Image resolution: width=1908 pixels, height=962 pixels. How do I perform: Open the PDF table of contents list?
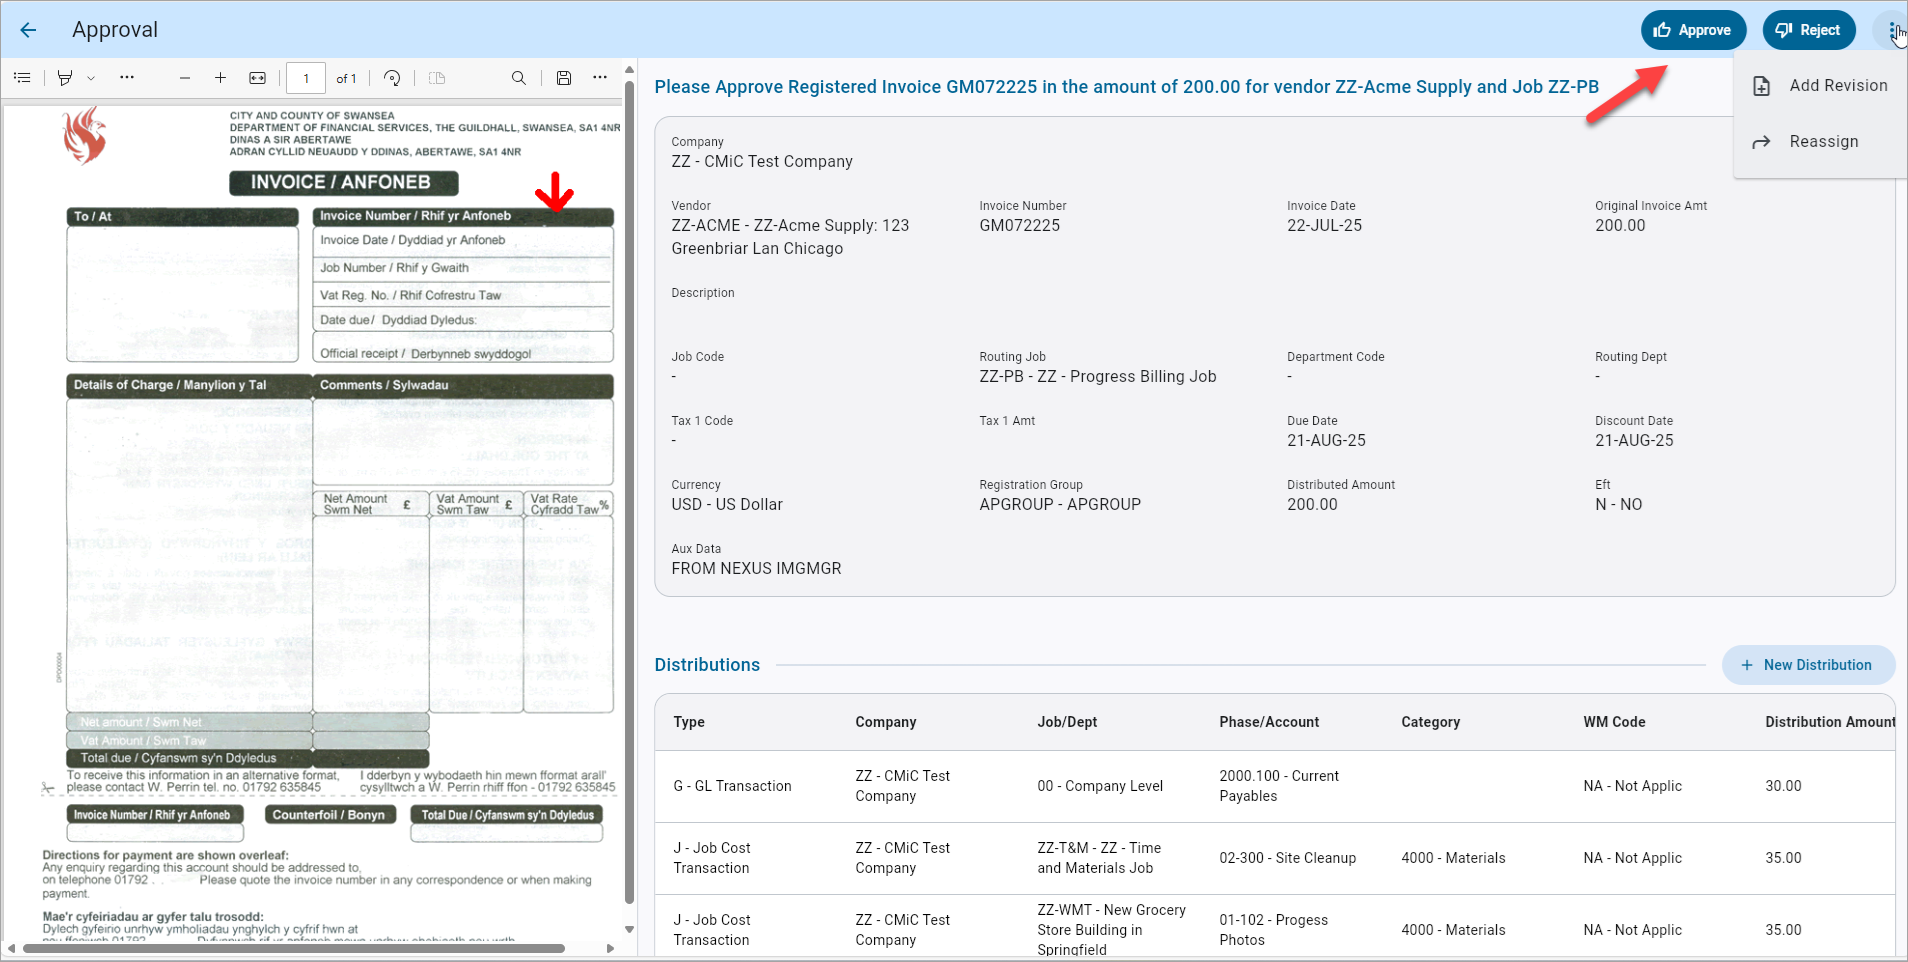pos(22,78)
